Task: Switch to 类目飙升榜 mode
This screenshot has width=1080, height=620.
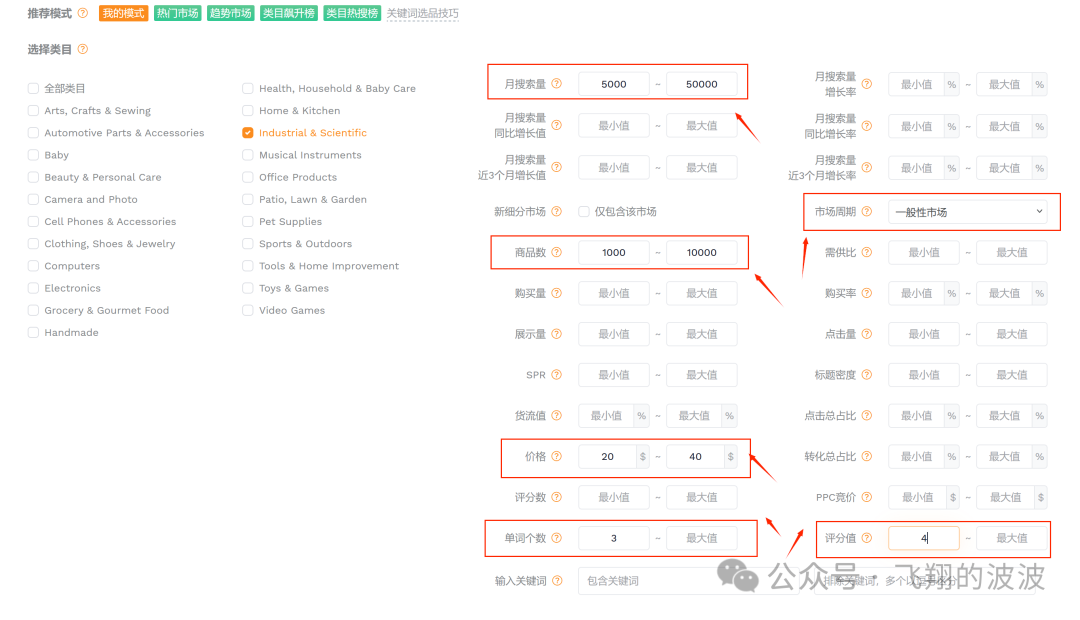Action: pyautogui.click(x=286, y=14)
